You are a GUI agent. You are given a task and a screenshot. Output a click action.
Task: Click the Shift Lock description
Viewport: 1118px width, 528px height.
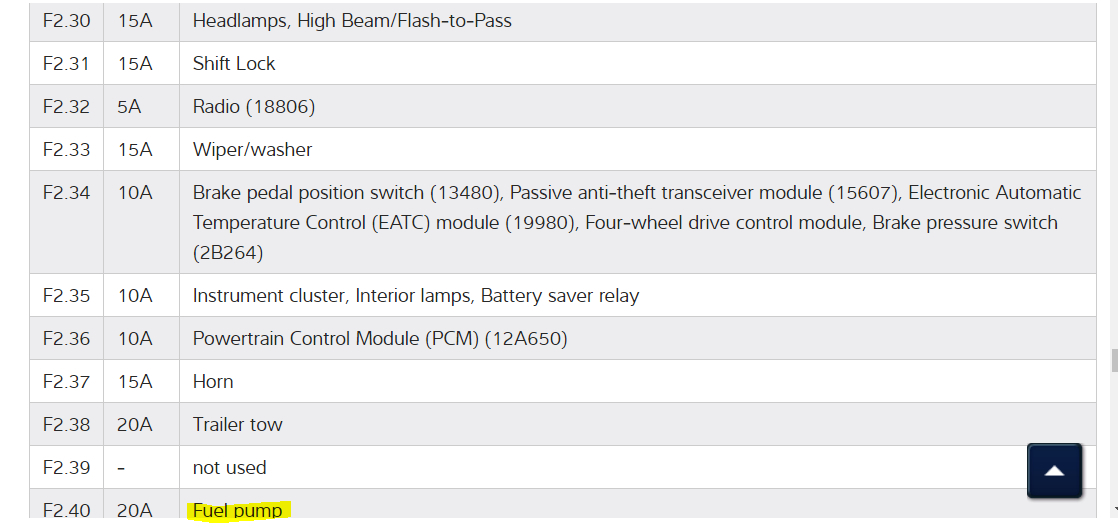pyautogui.click(x=234, y=63)
